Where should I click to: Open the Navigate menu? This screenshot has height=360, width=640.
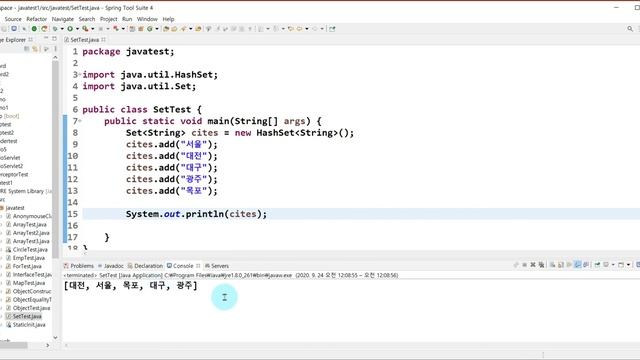(x=63, y=19)
